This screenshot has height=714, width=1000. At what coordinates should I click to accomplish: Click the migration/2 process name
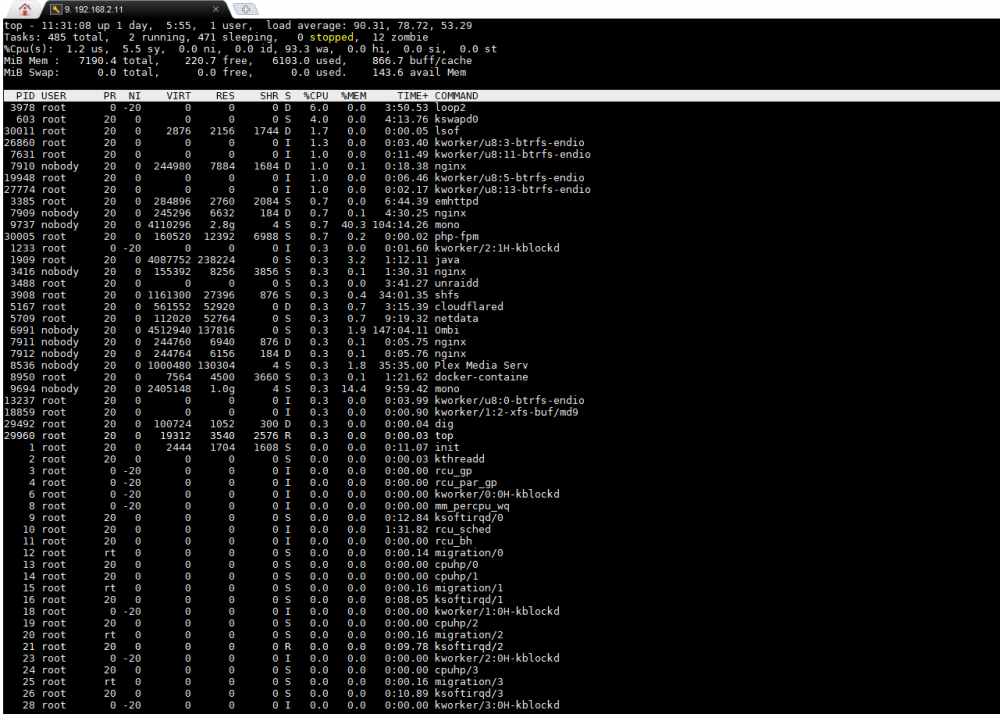[469, 634]
